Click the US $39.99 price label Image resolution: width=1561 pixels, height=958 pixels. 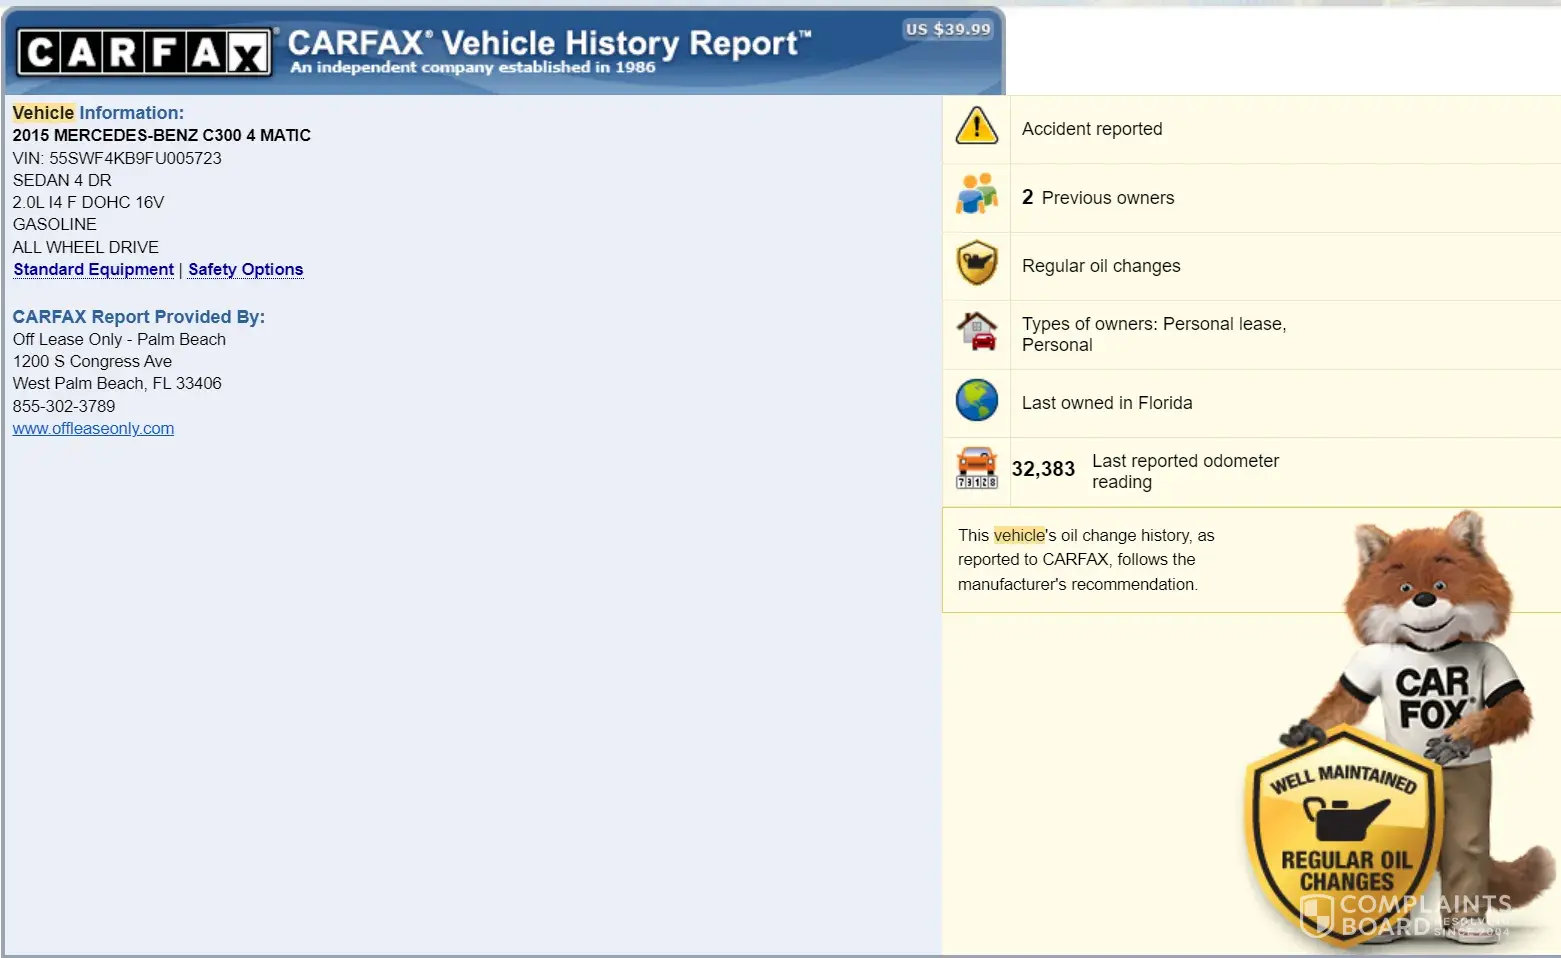coord(948,29)
